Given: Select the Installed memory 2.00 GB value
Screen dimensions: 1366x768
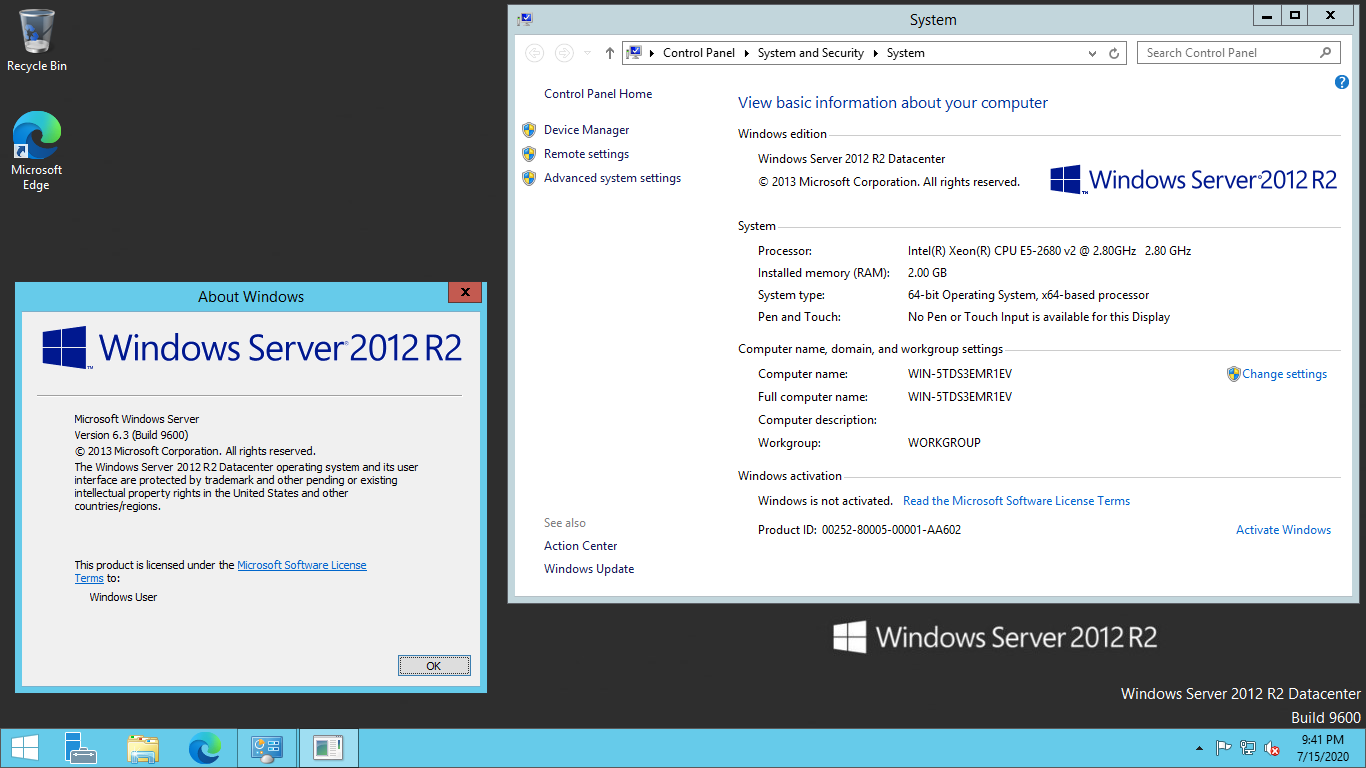Looking at the screenshot, I should [927, 273].
